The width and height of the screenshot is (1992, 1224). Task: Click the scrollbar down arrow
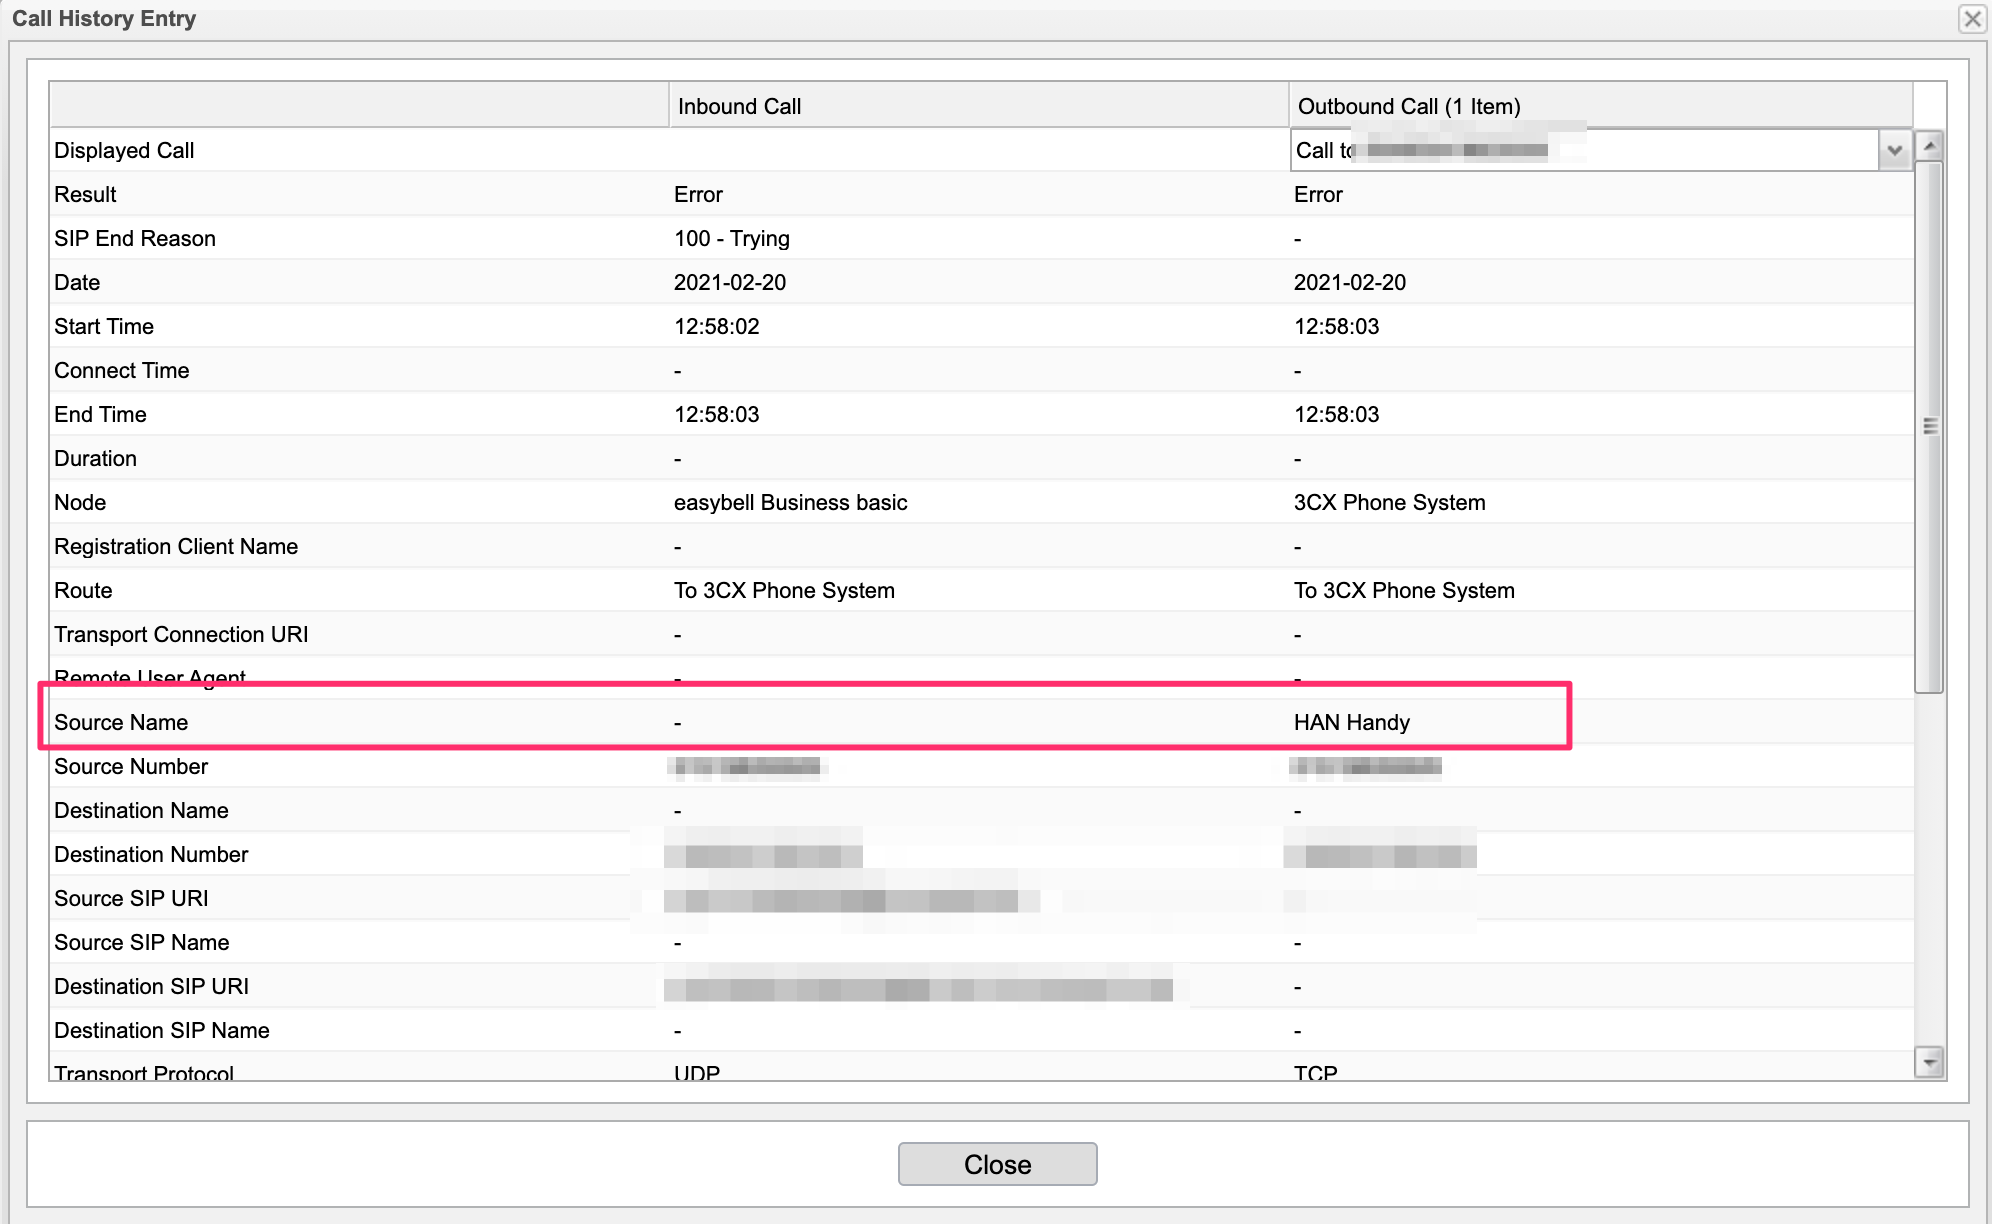tap(1930, 1061)
